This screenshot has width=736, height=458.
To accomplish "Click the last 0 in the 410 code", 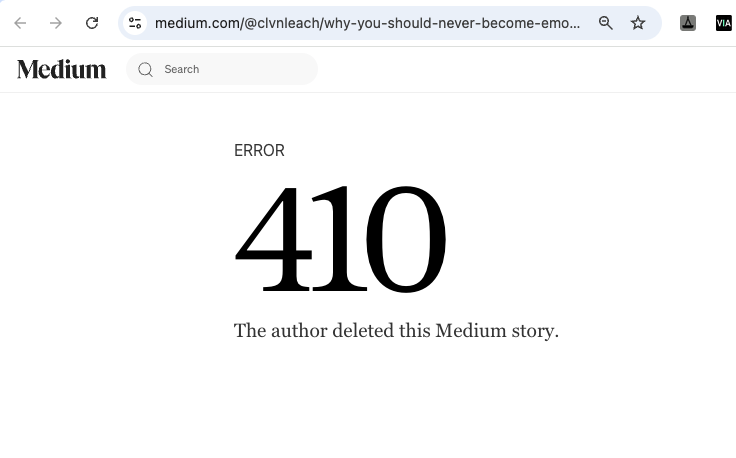I will coord(404,240).
